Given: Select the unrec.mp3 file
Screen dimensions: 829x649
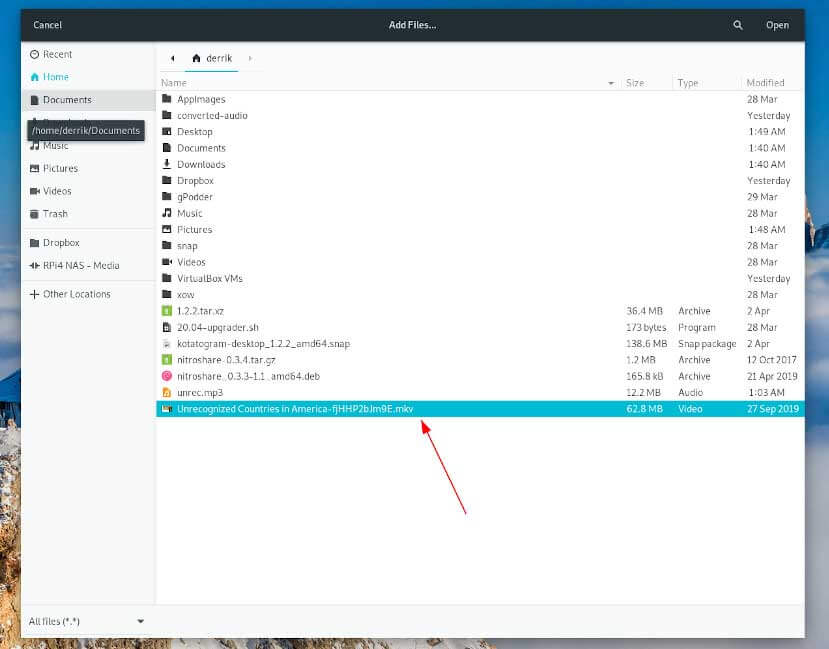Looking at the screenshot, I should (x=480, y=392).
